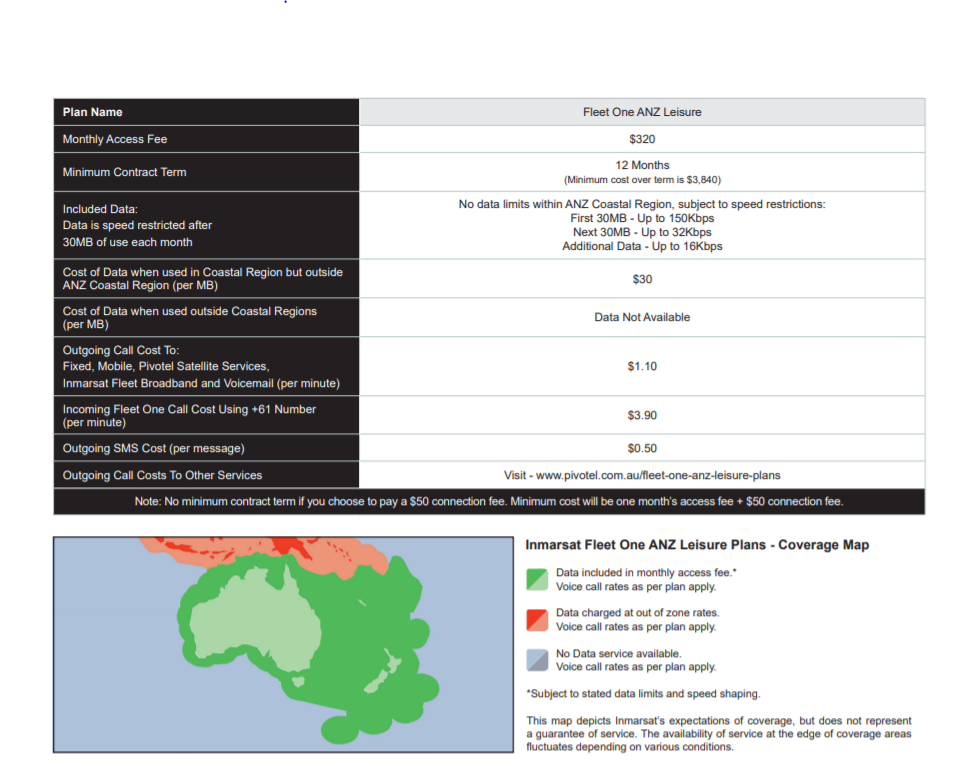Screen dimensions: 979x768
Task: Click the blue-grey legend color swatch
Action: pos(537,660)
